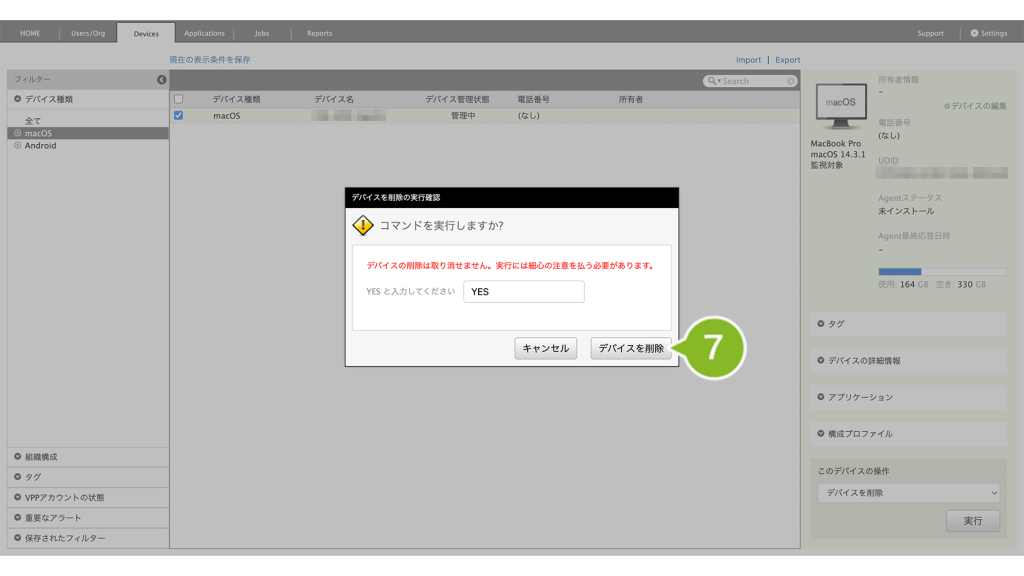Click the YES confirmation text field
The image size is (1024, 576).
click(x=523, y=292)
